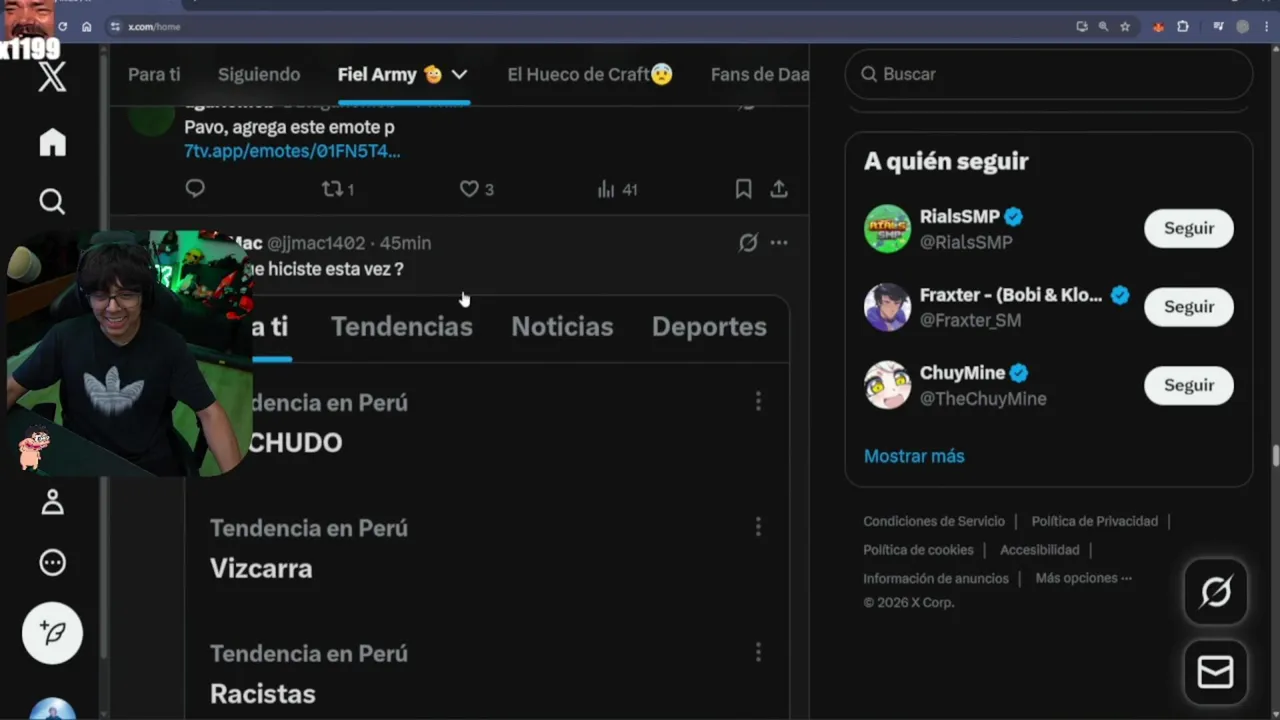This screenshot has height=720, width=1280.
Task: Bookmark the 'Pavo, agrega este emote' post
Action: coord(743,188)
